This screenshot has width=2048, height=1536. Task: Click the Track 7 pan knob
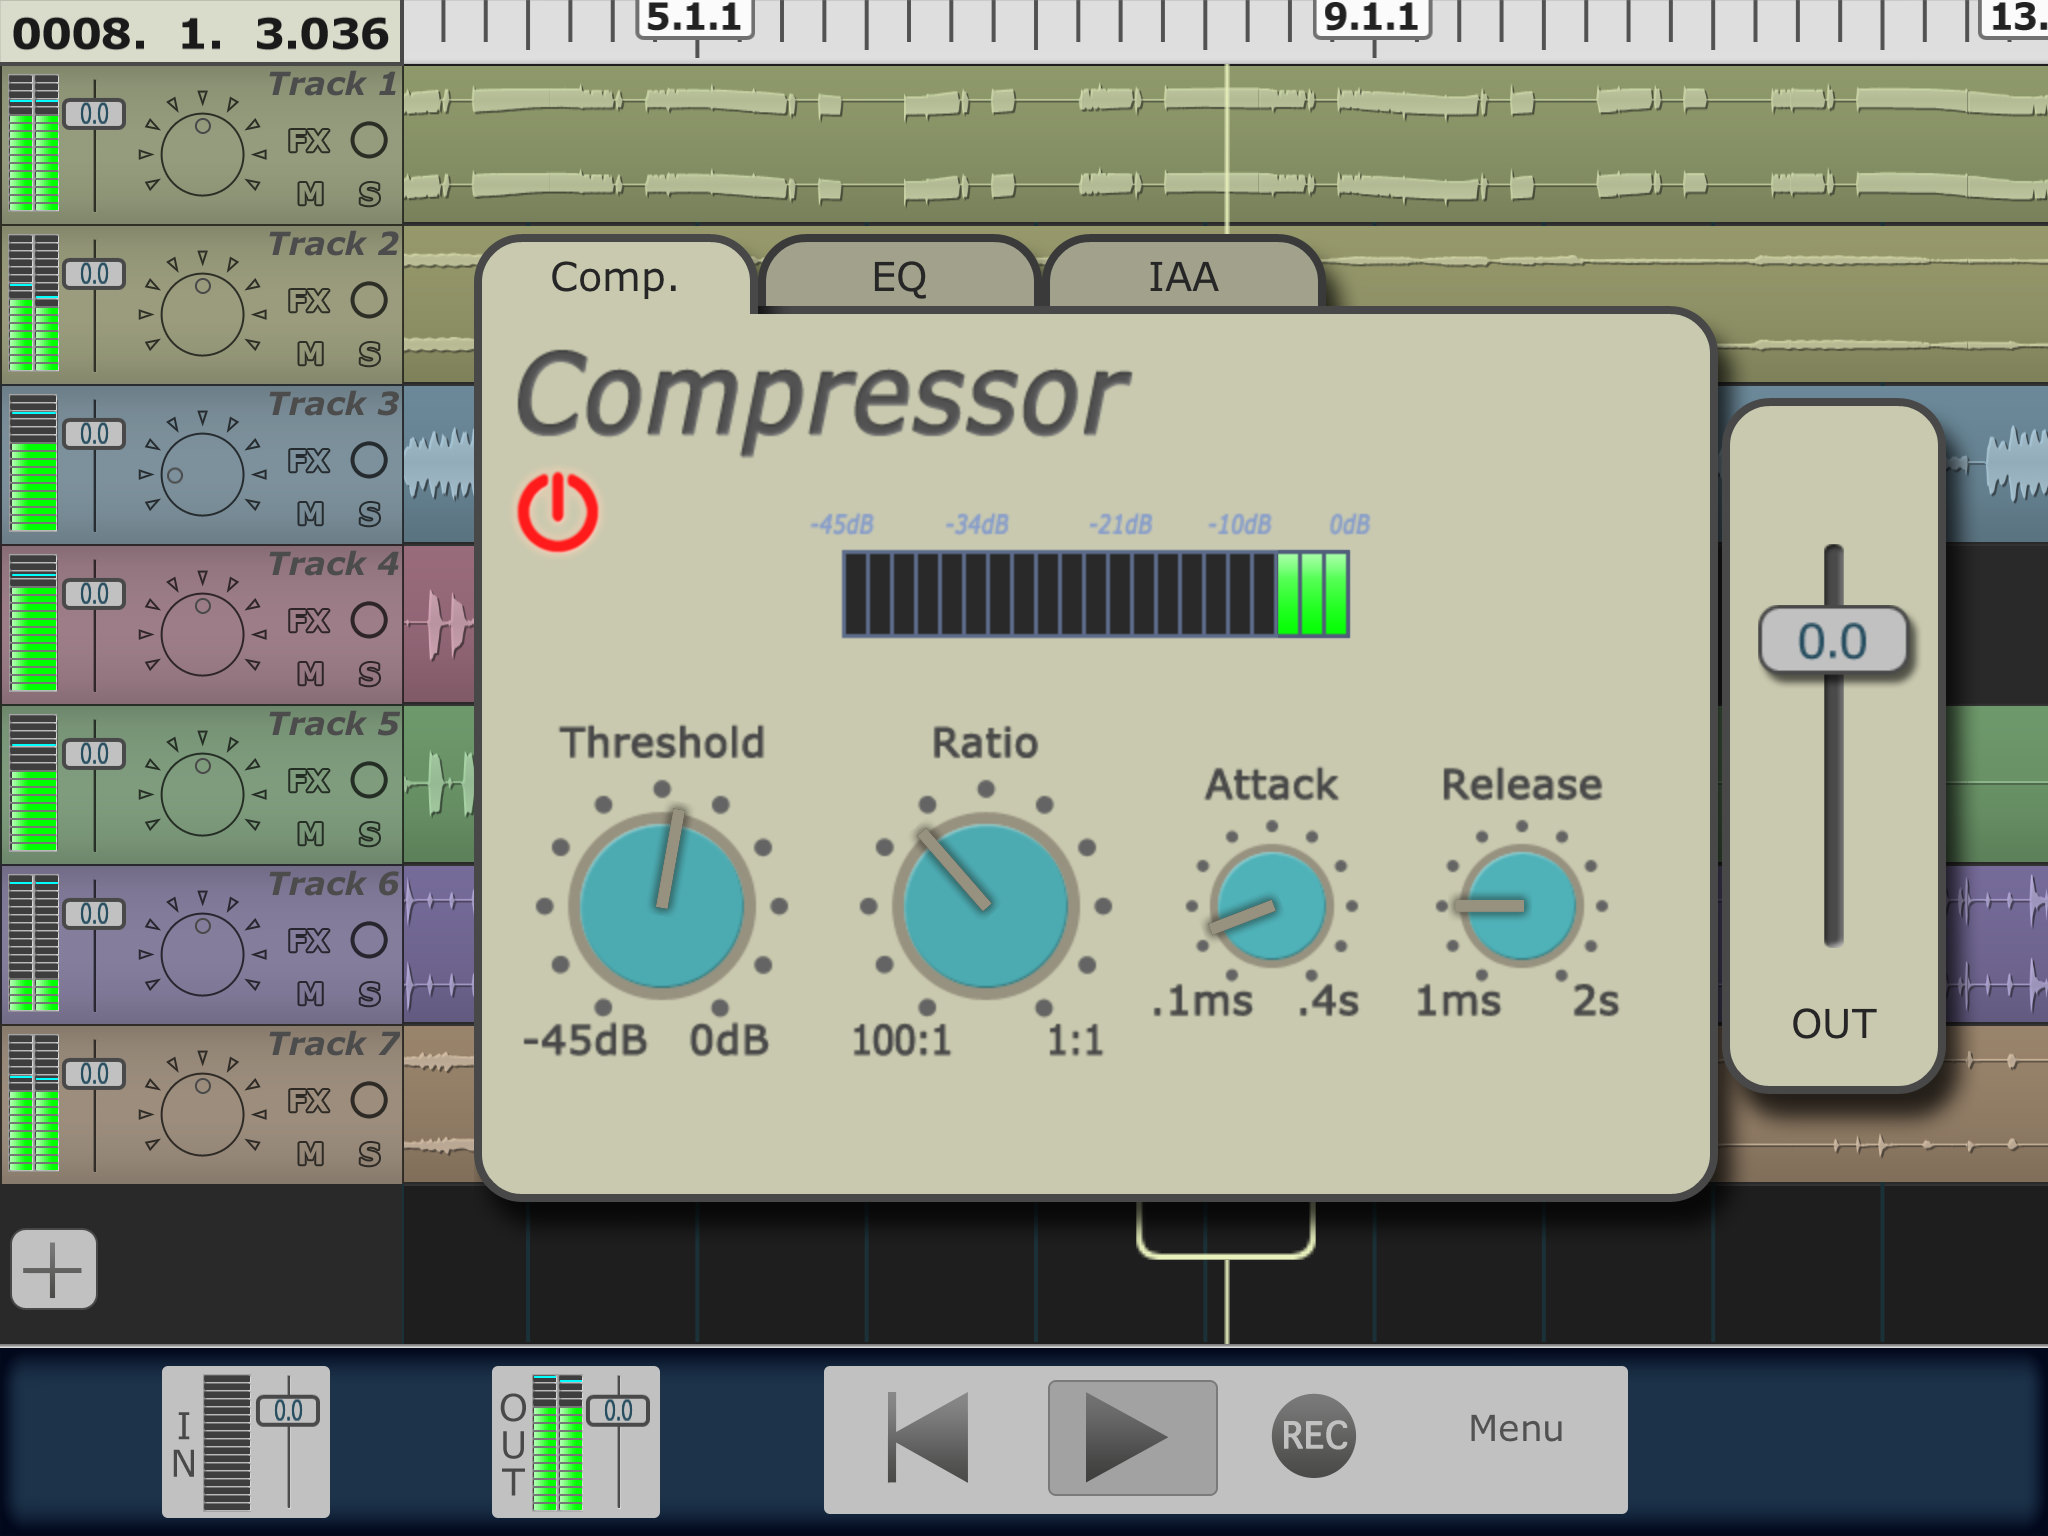[203, 1115]
